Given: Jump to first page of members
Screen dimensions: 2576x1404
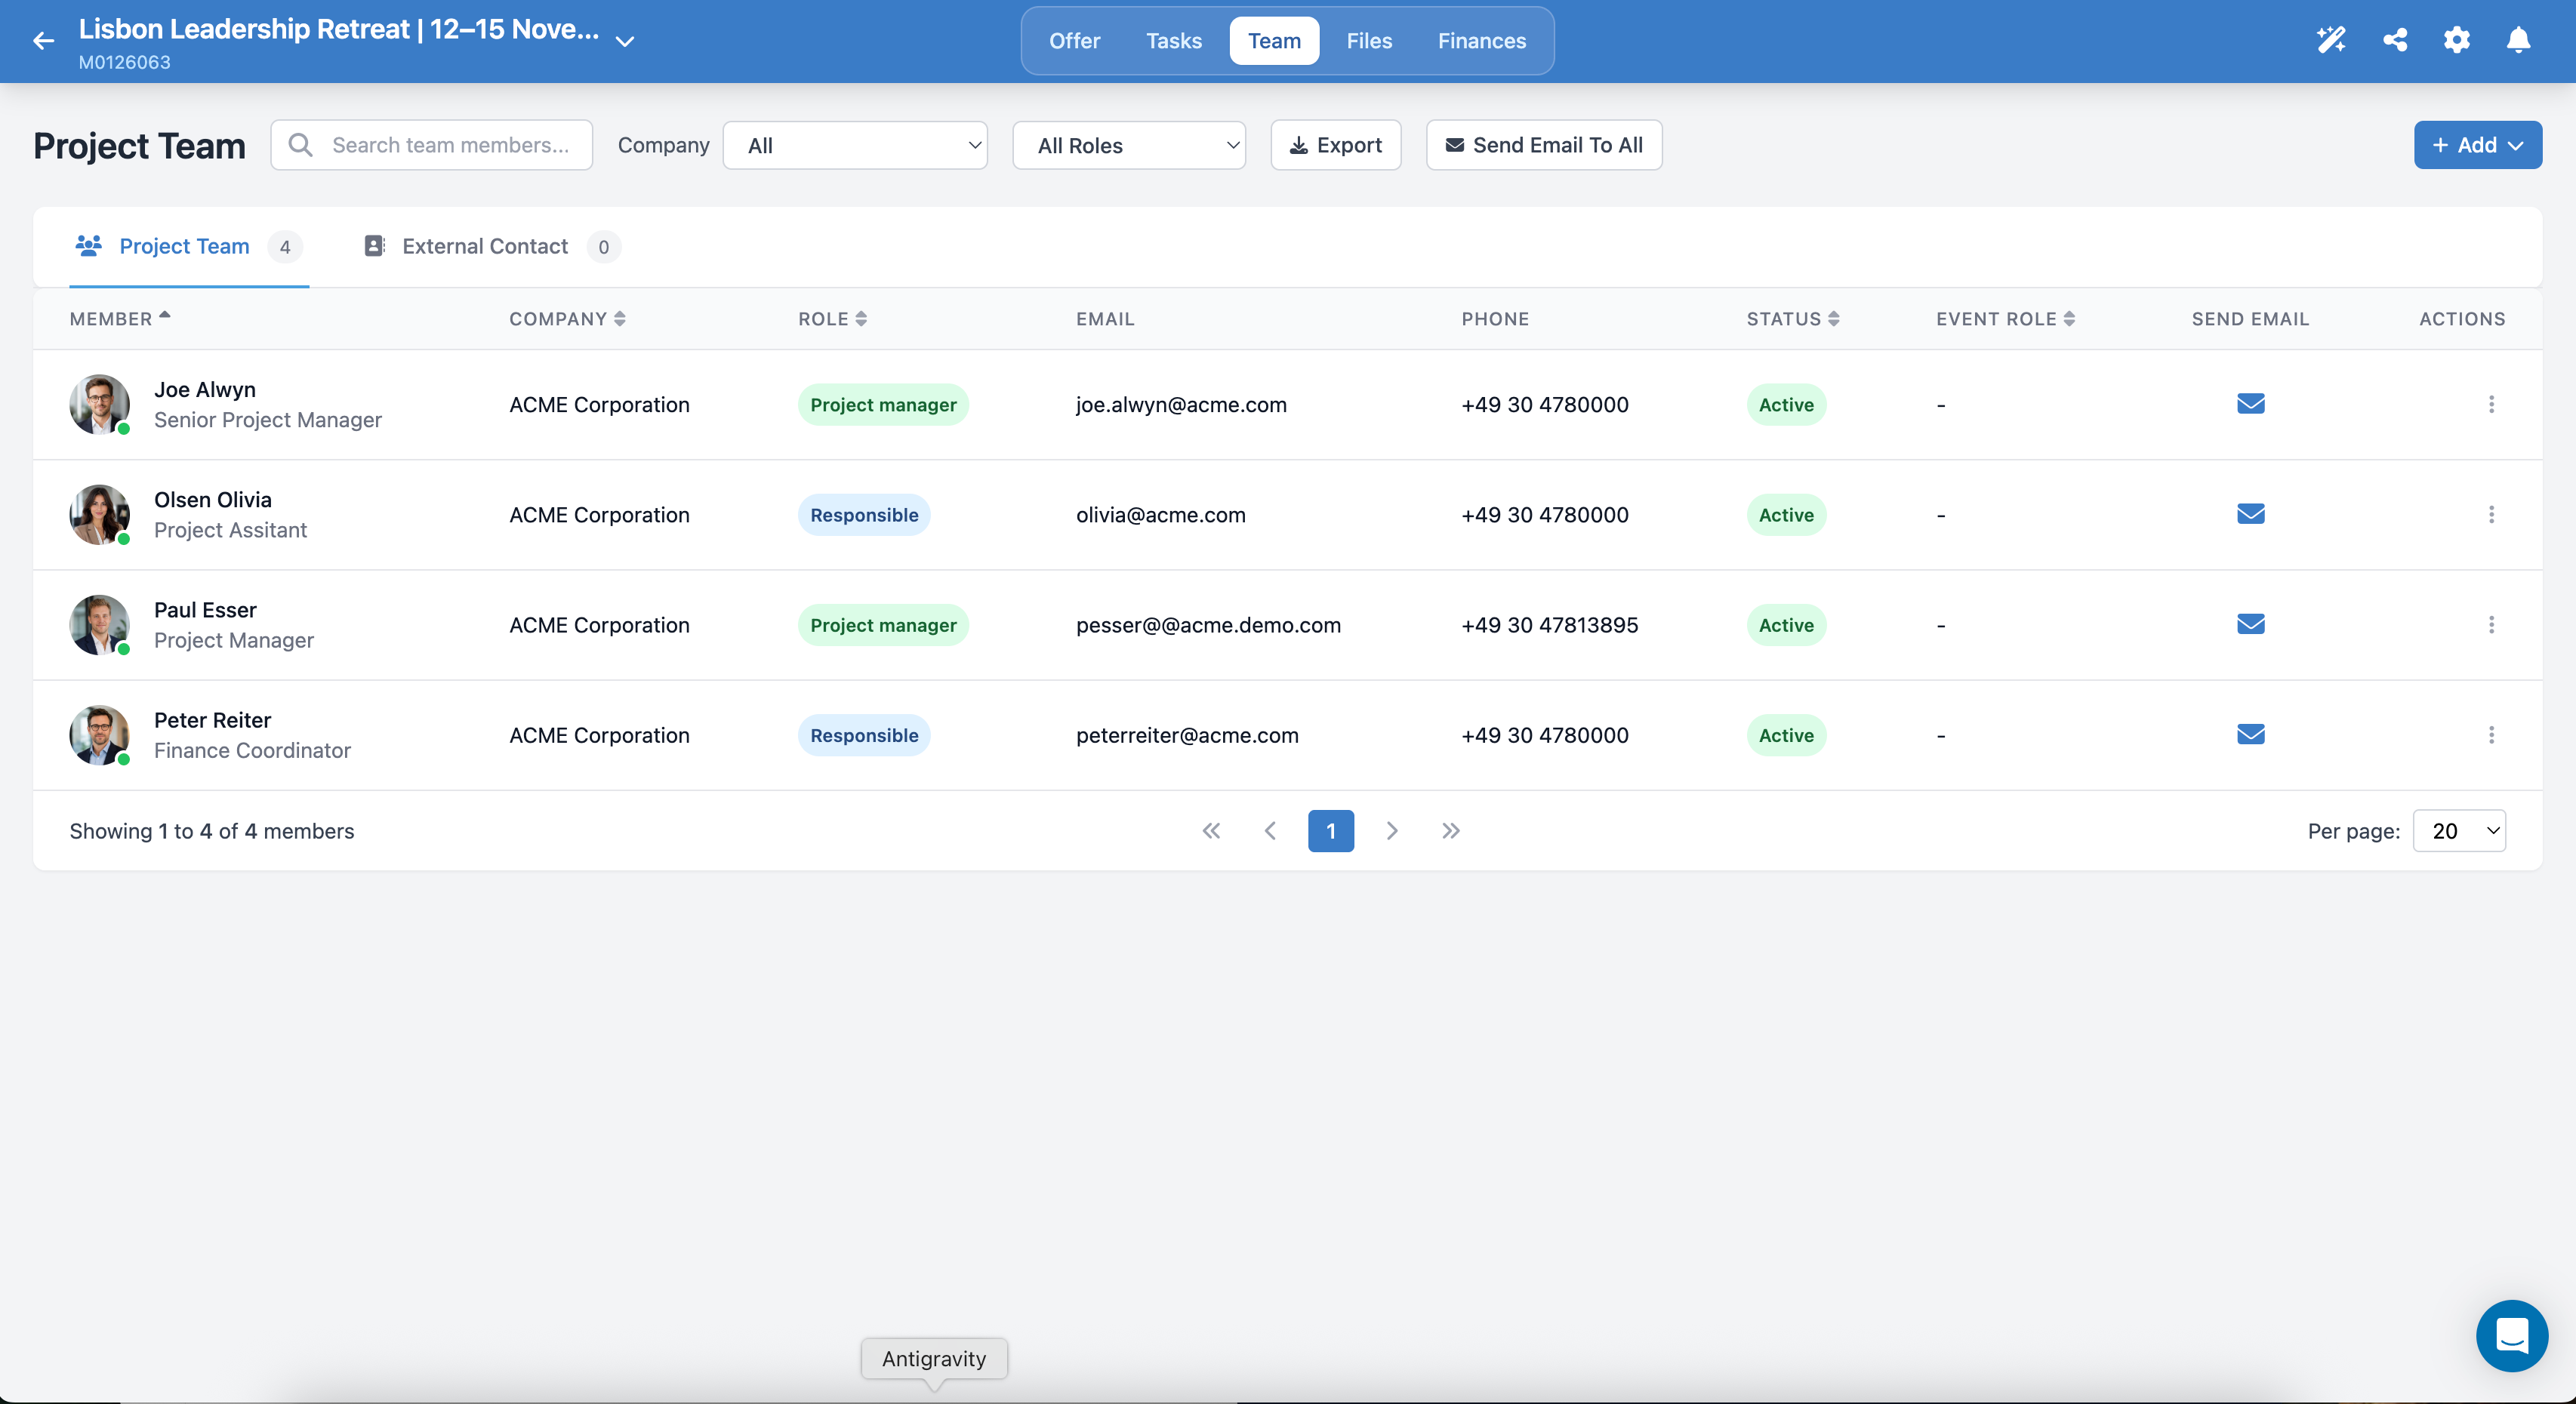Looking at the screenshot, I should click(x=1211, y=830).
